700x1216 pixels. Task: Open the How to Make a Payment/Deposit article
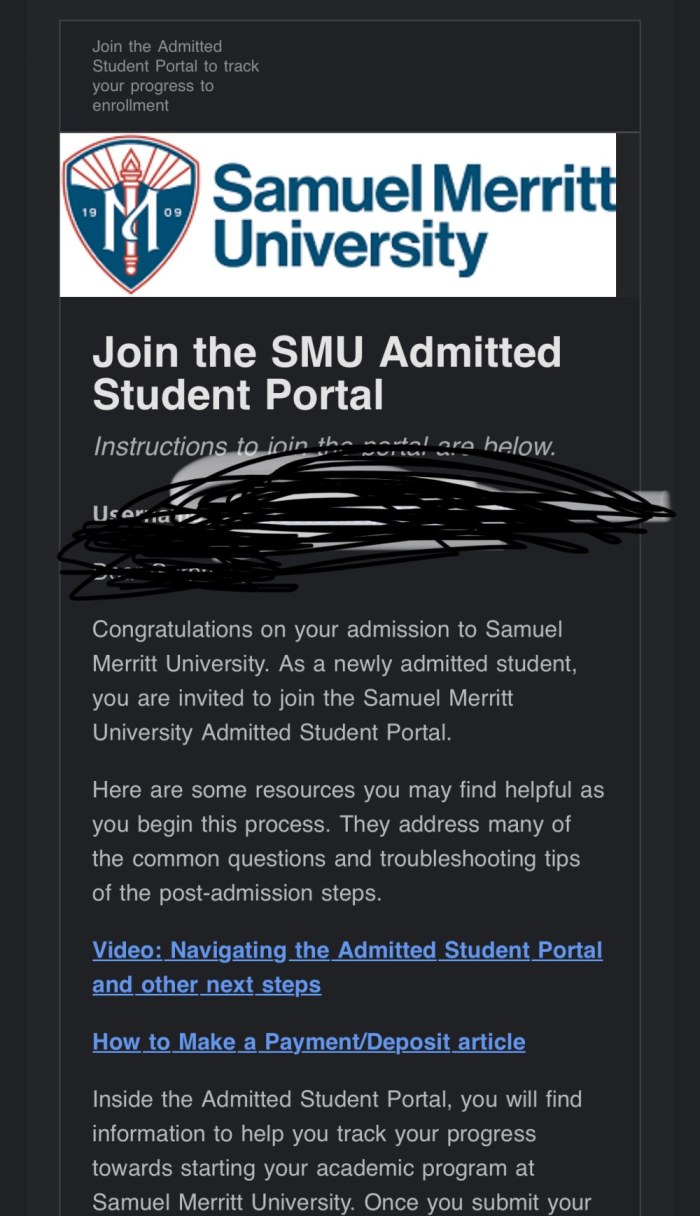pos(308,1042)
